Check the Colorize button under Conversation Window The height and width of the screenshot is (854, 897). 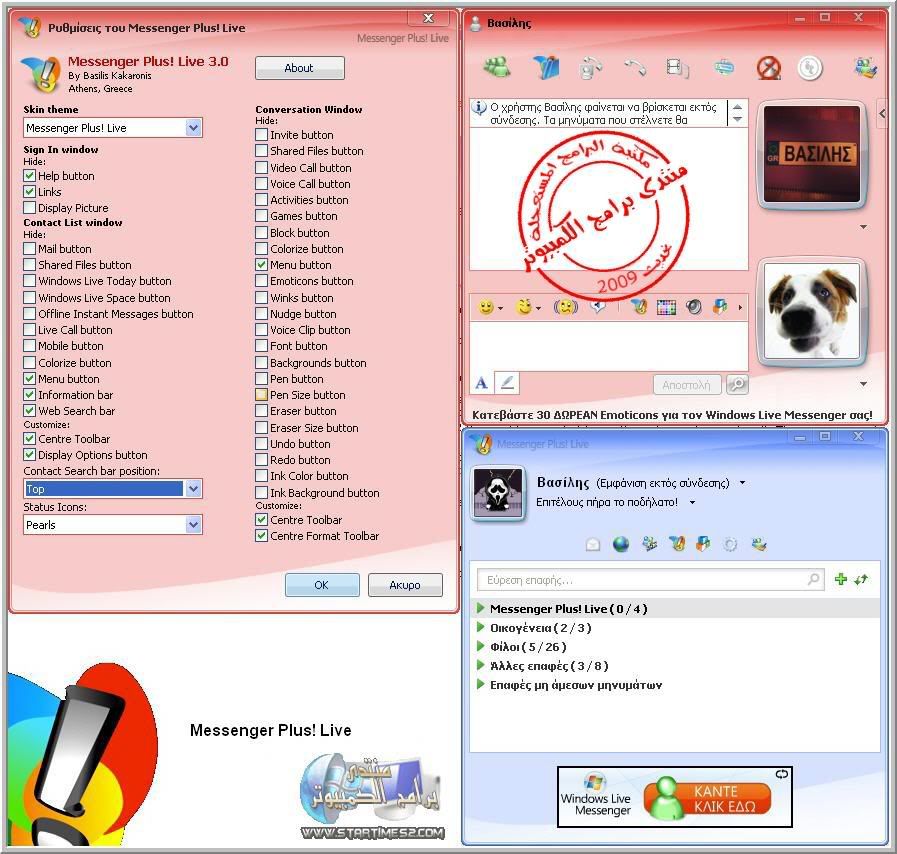pyautogui.click(x=261, y=249)
